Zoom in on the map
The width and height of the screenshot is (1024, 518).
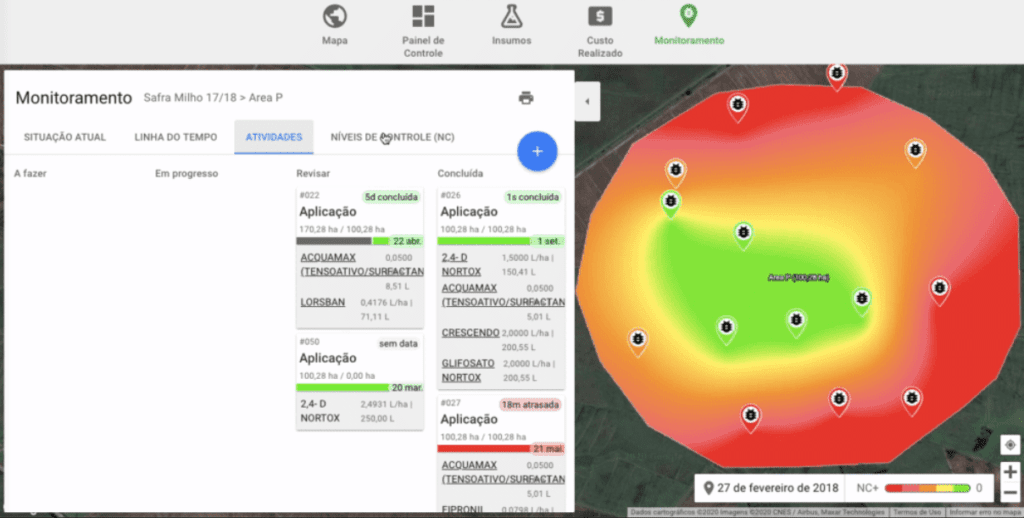1010,471
